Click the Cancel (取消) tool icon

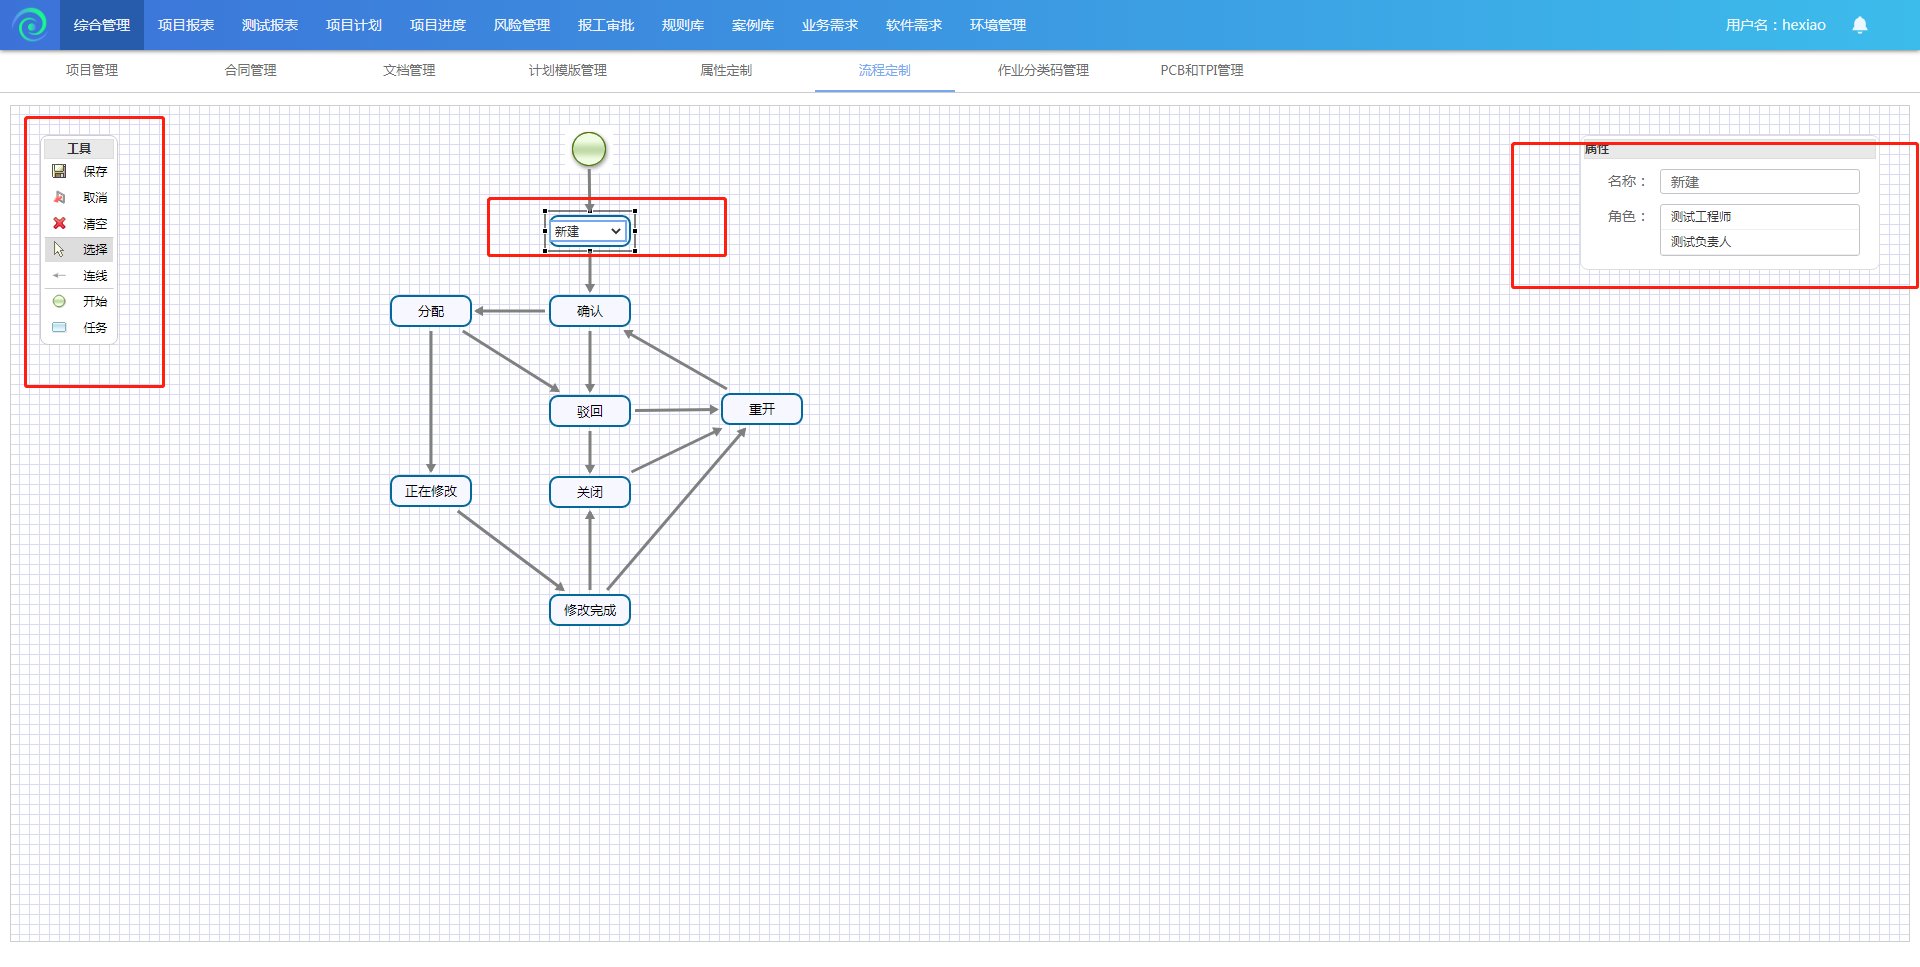pyautogui.click(x=59, y=198)
